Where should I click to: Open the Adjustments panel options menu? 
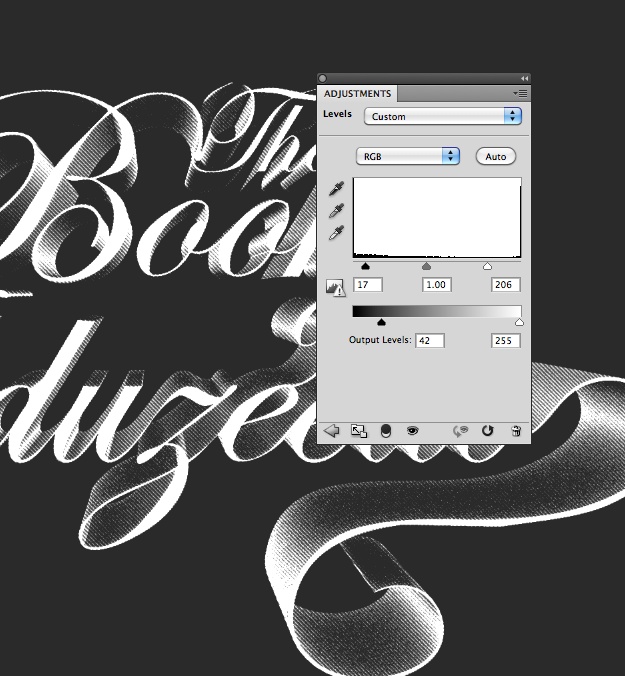[520, 93]
